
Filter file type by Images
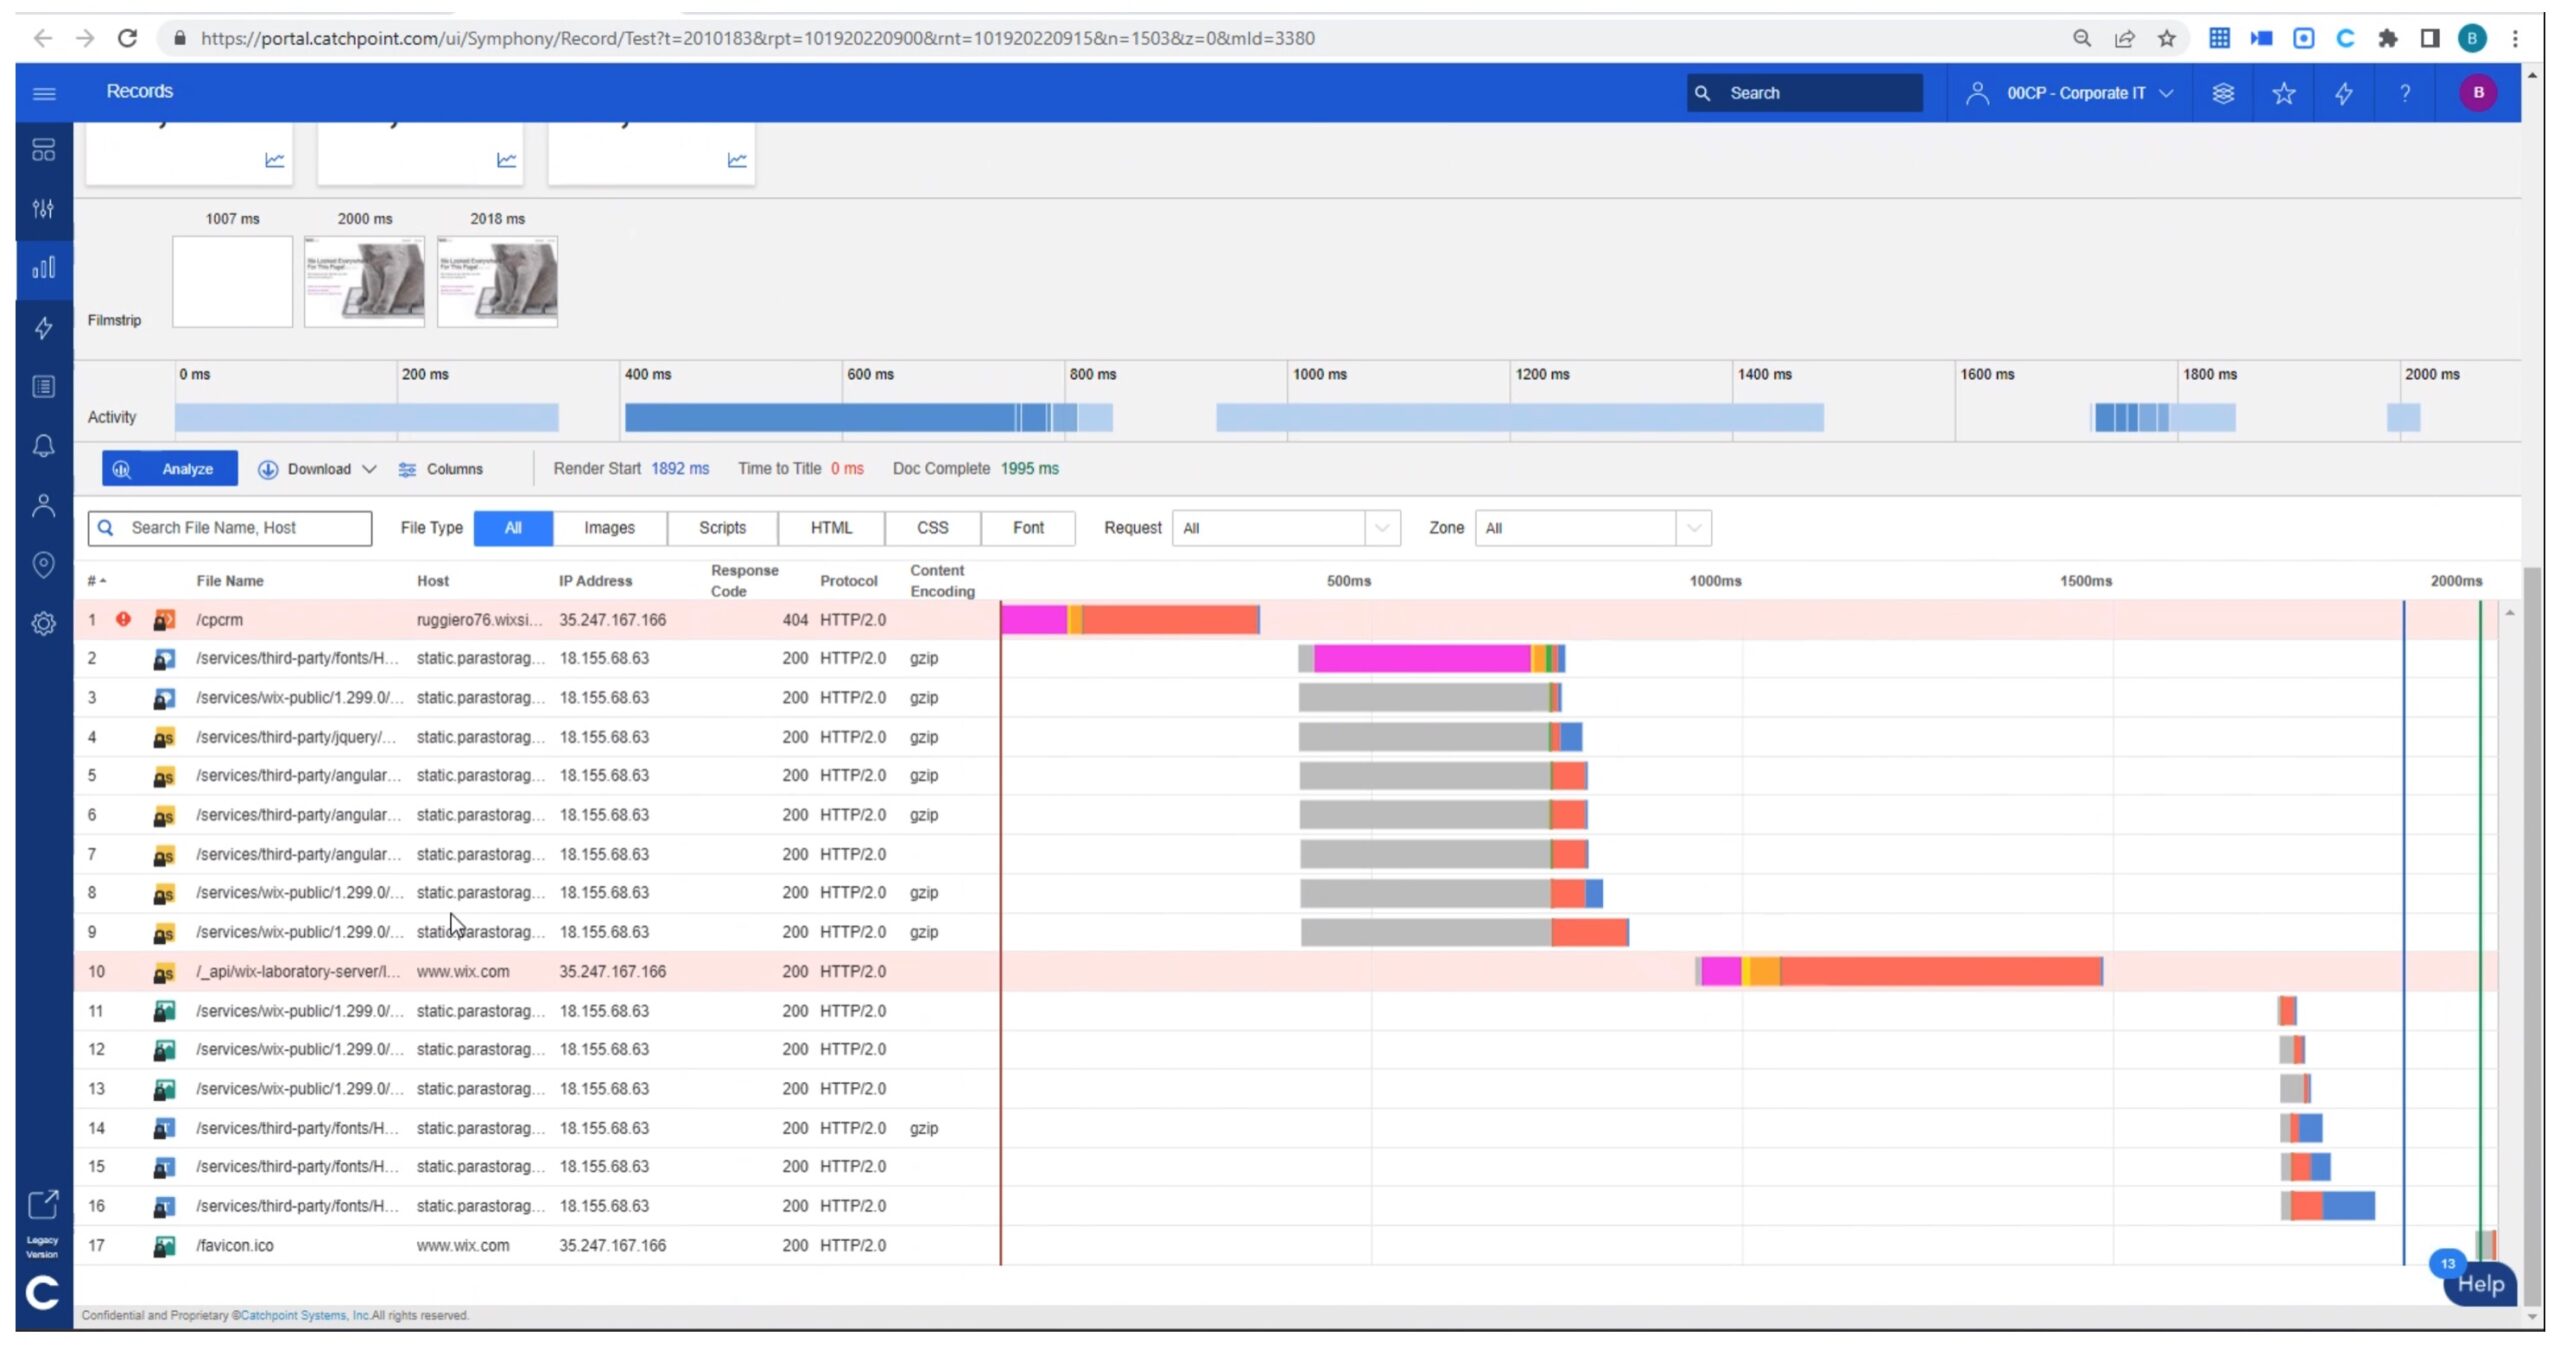point(609,528)
